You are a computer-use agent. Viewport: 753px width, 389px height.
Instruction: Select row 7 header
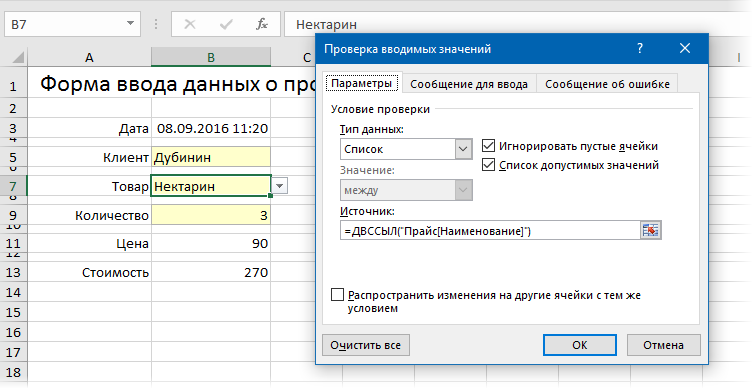pos(13,186)
